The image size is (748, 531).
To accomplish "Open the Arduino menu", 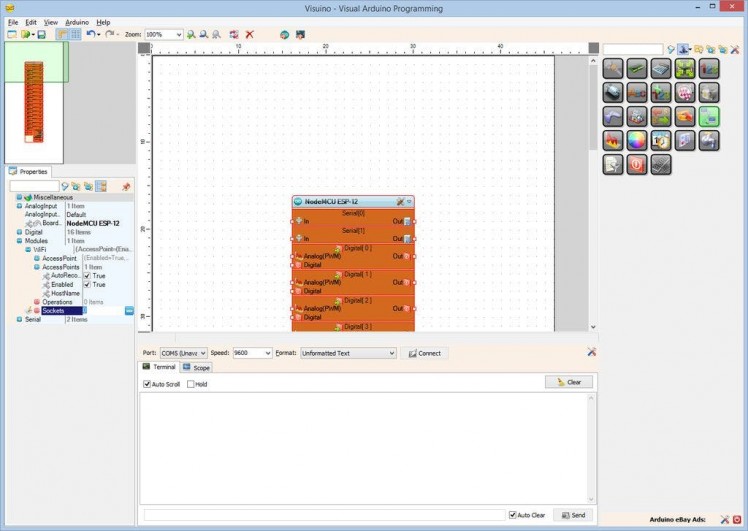I will click(77, 21).
